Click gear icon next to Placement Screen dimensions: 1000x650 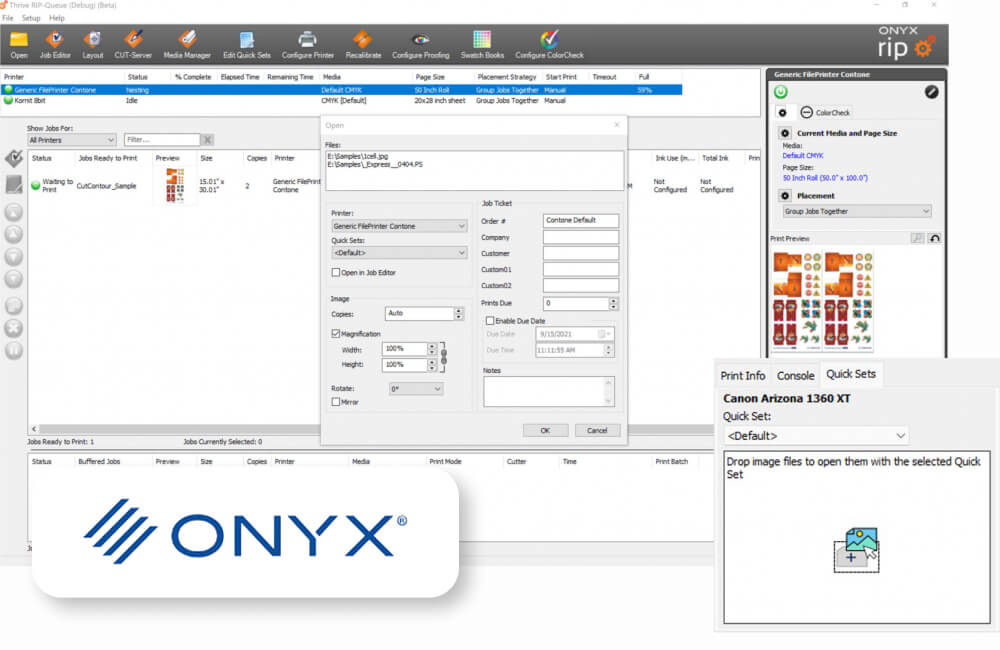tap(785, 196)
